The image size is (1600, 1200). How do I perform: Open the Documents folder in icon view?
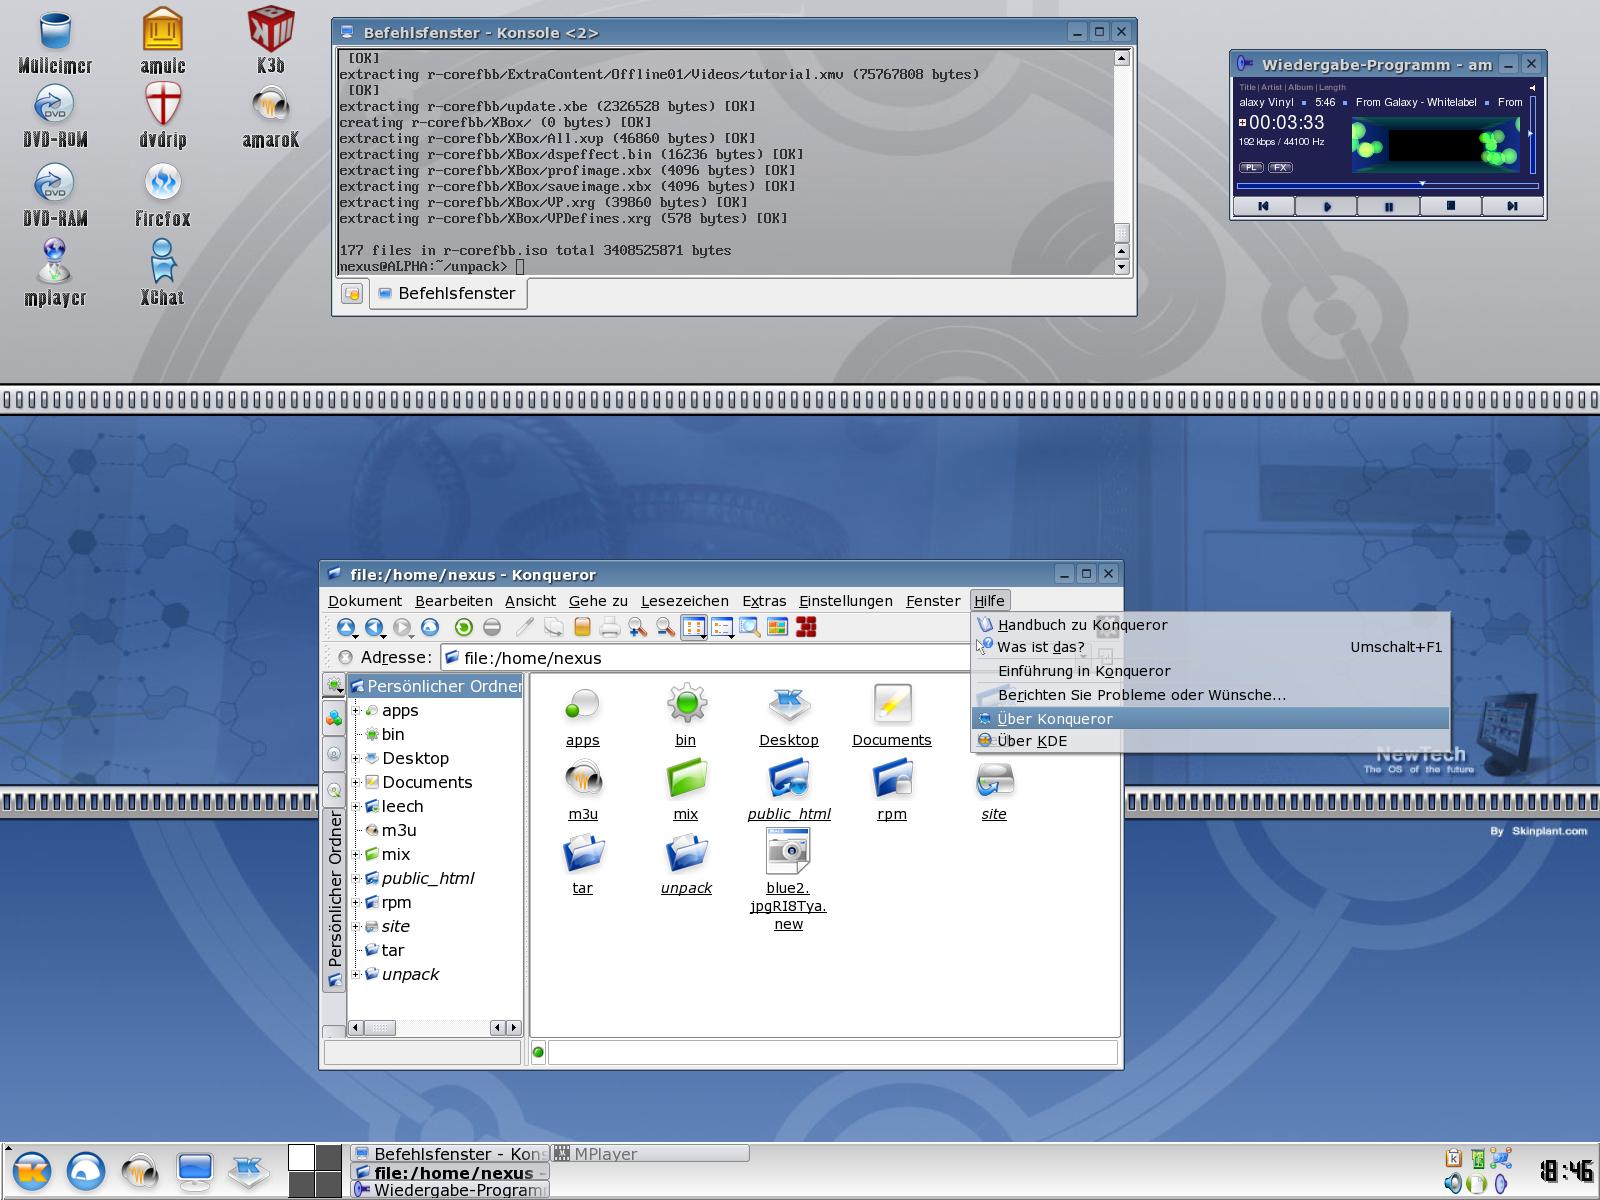[x=892, y=714]
